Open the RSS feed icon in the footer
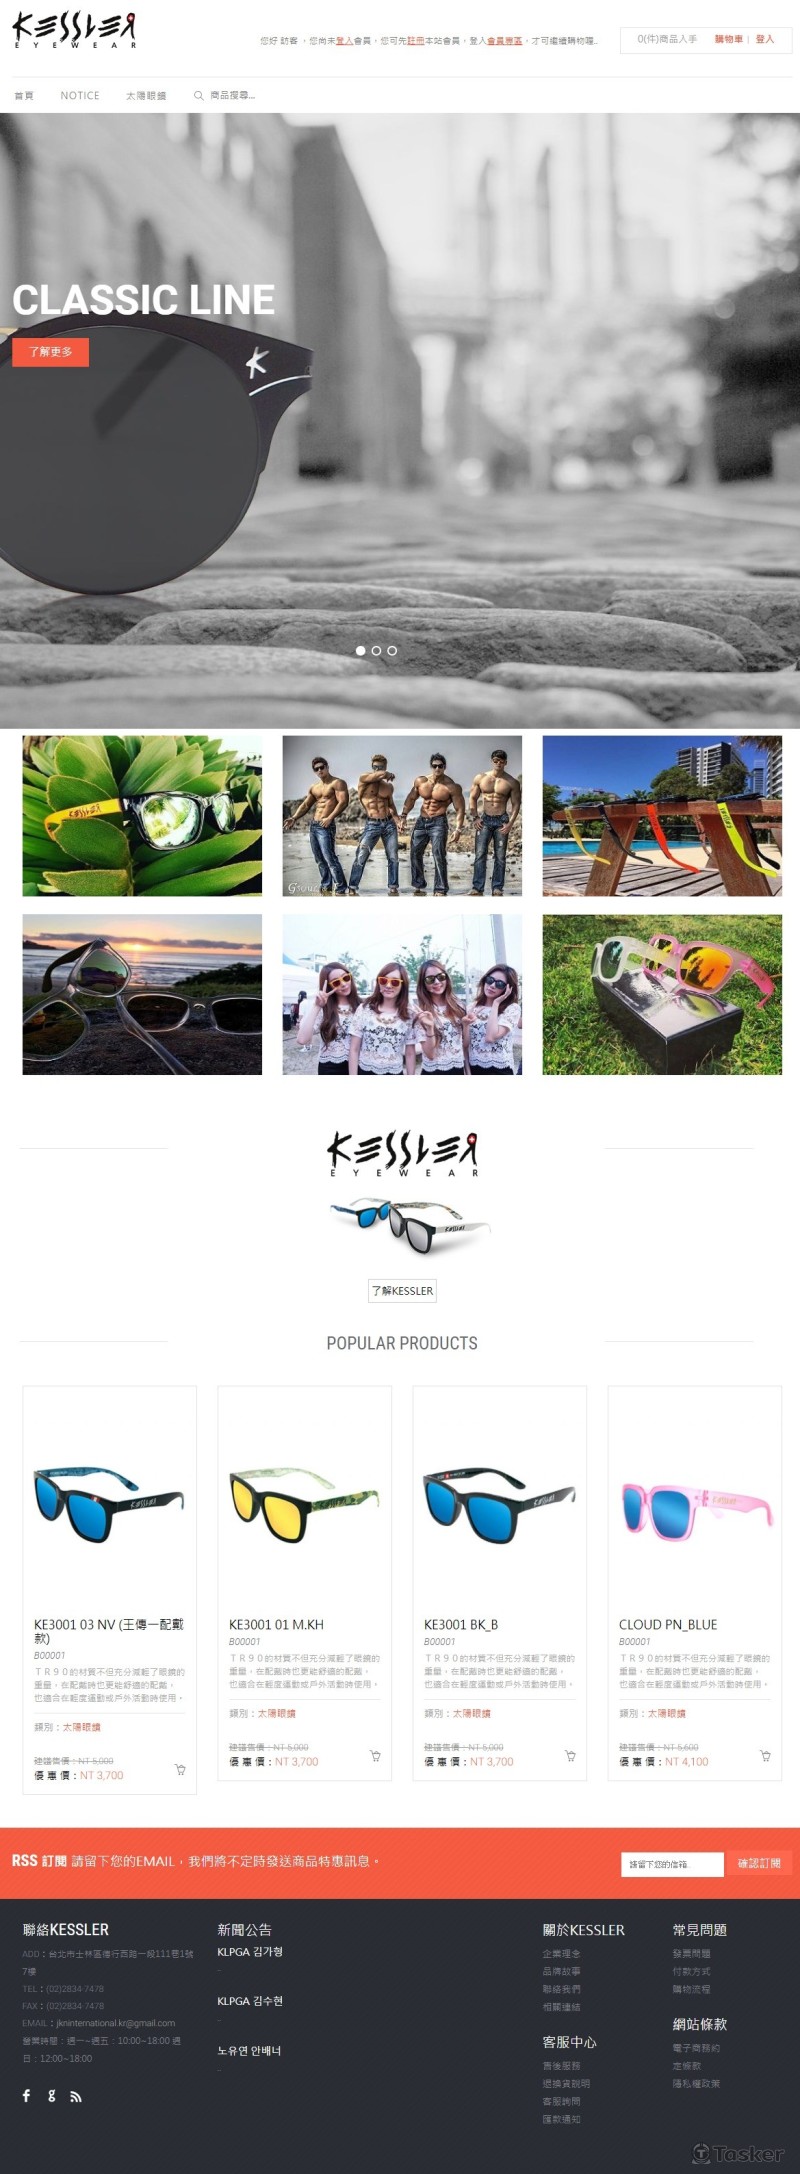 [x=76, y=2096]
